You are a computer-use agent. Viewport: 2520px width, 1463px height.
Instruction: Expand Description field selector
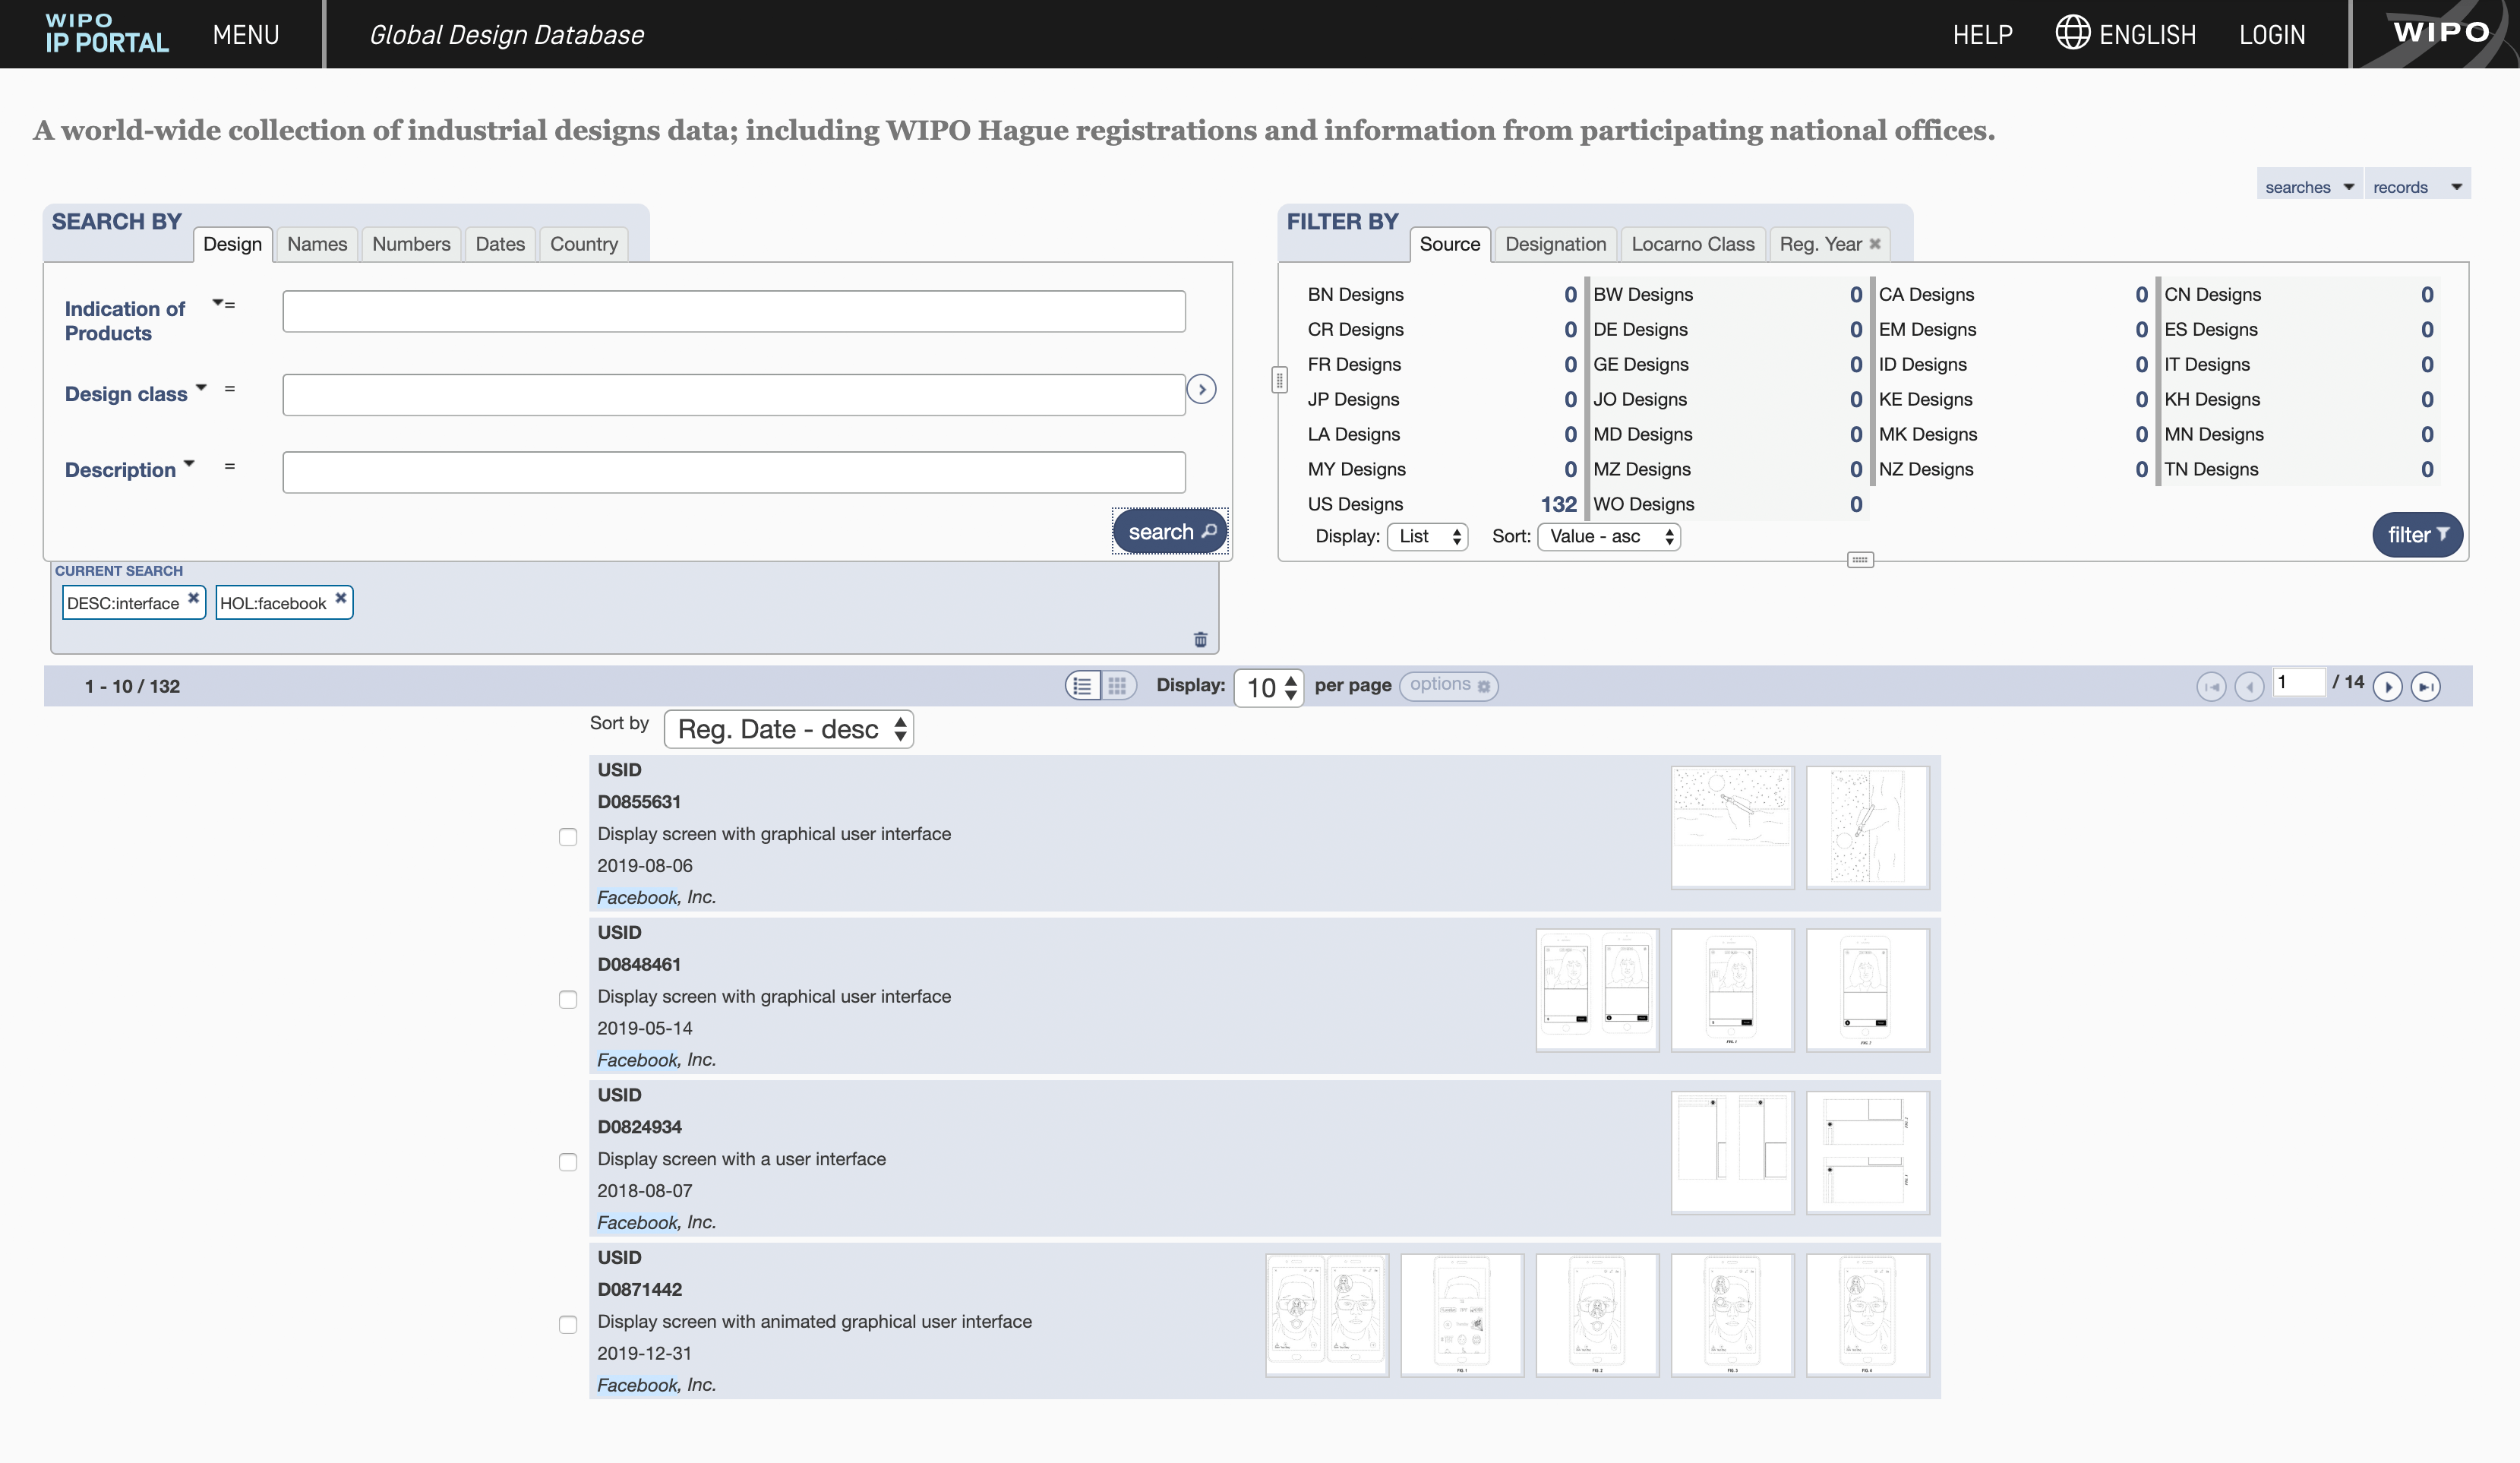pyautogui.click(x=189, y=463)
